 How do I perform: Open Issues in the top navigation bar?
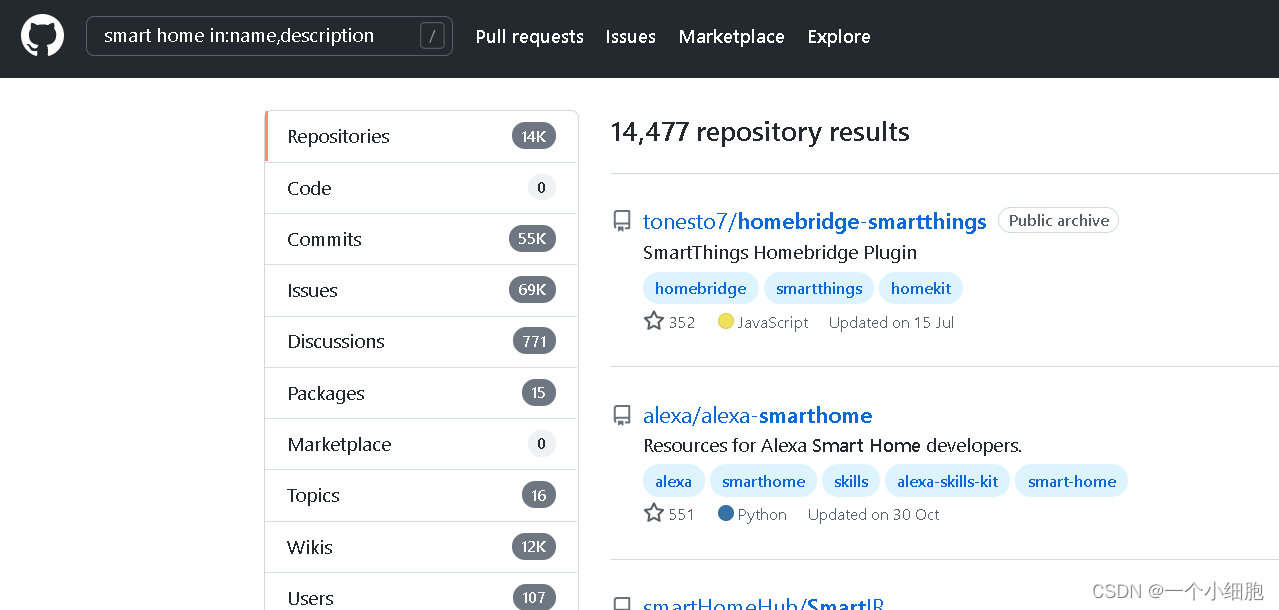tap(630, 37)
